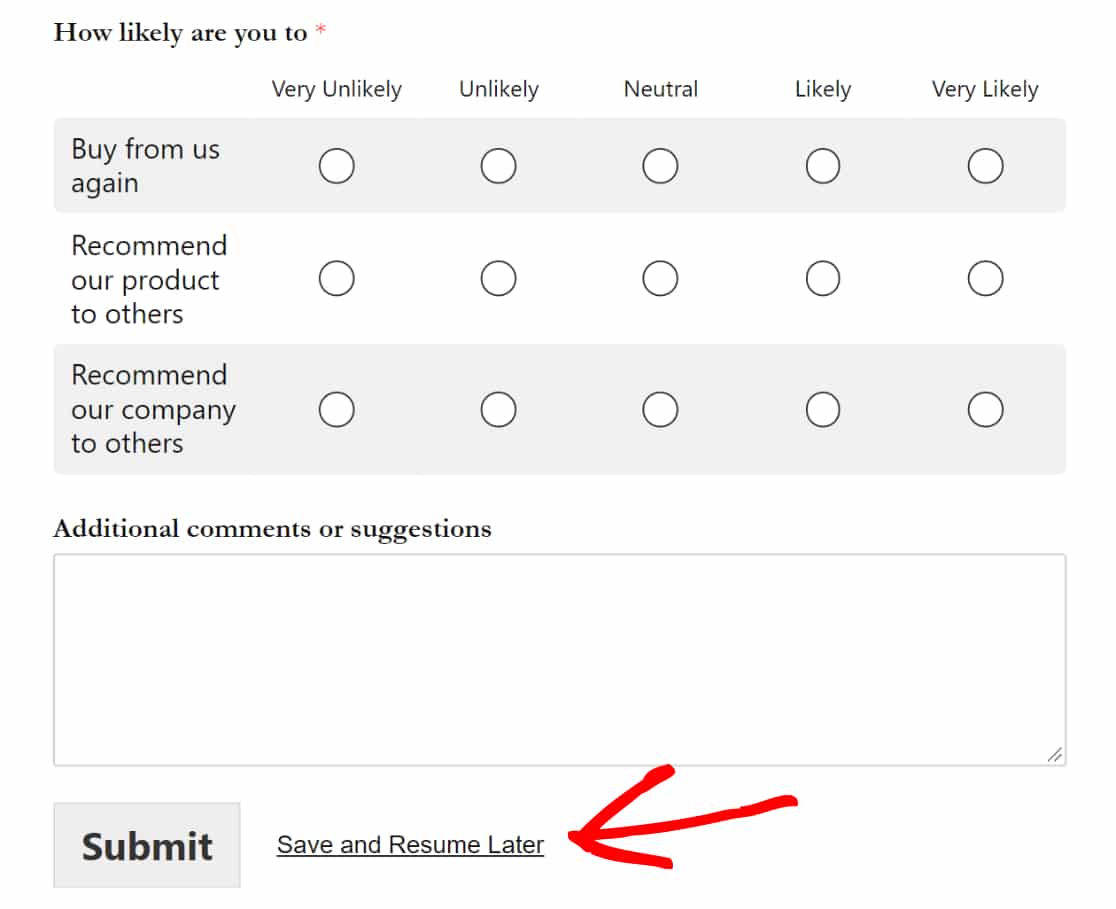Select Unlikely for Buy from us again

click(x=498, y=166)
